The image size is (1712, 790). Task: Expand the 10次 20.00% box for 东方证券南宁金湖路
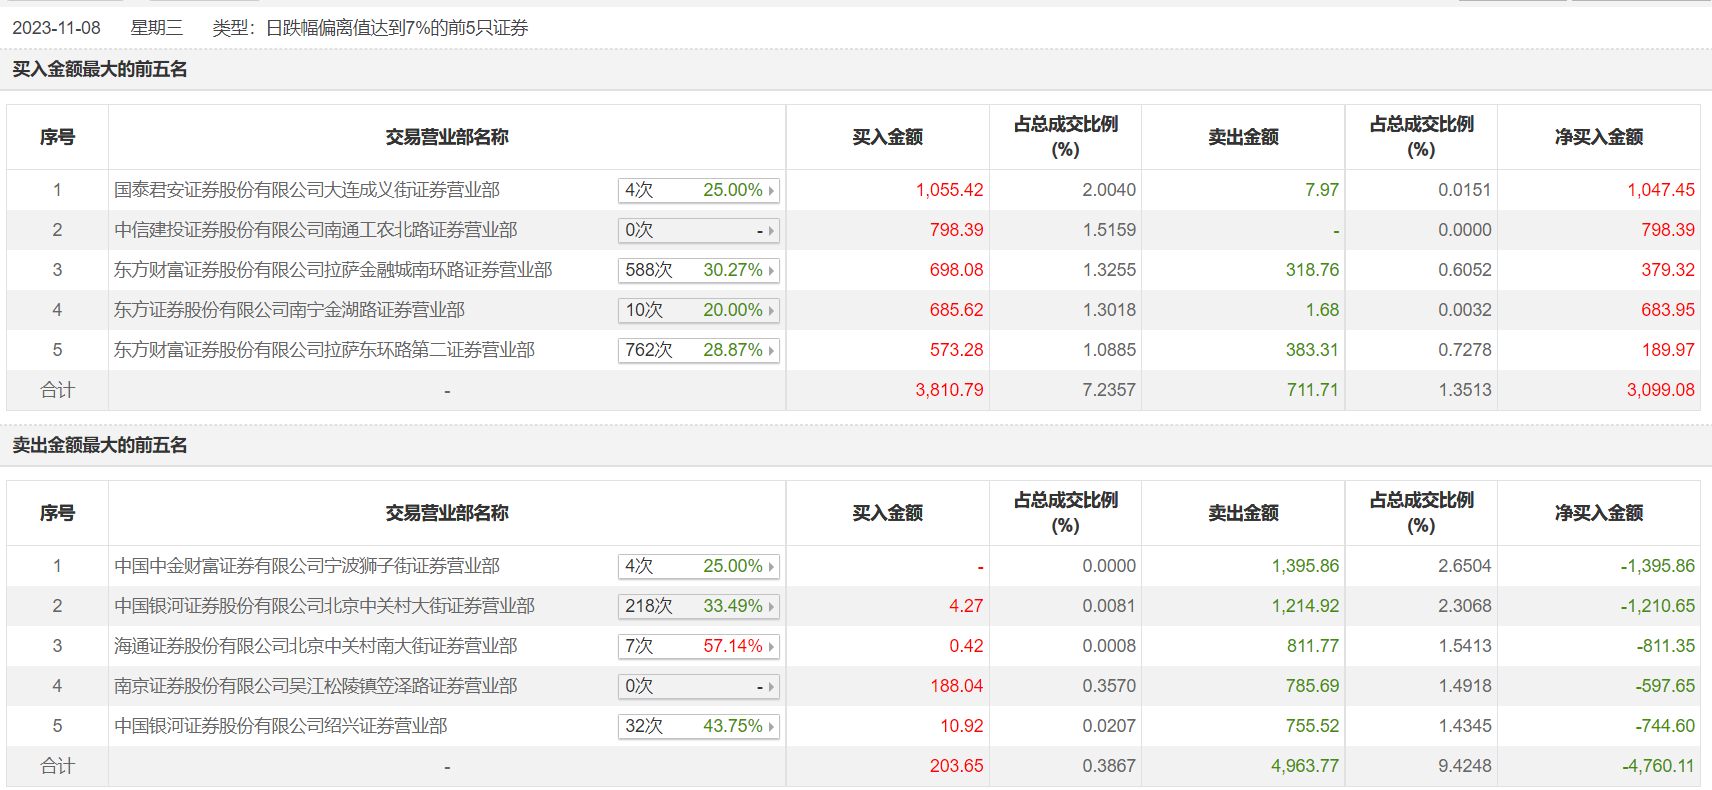698,310
